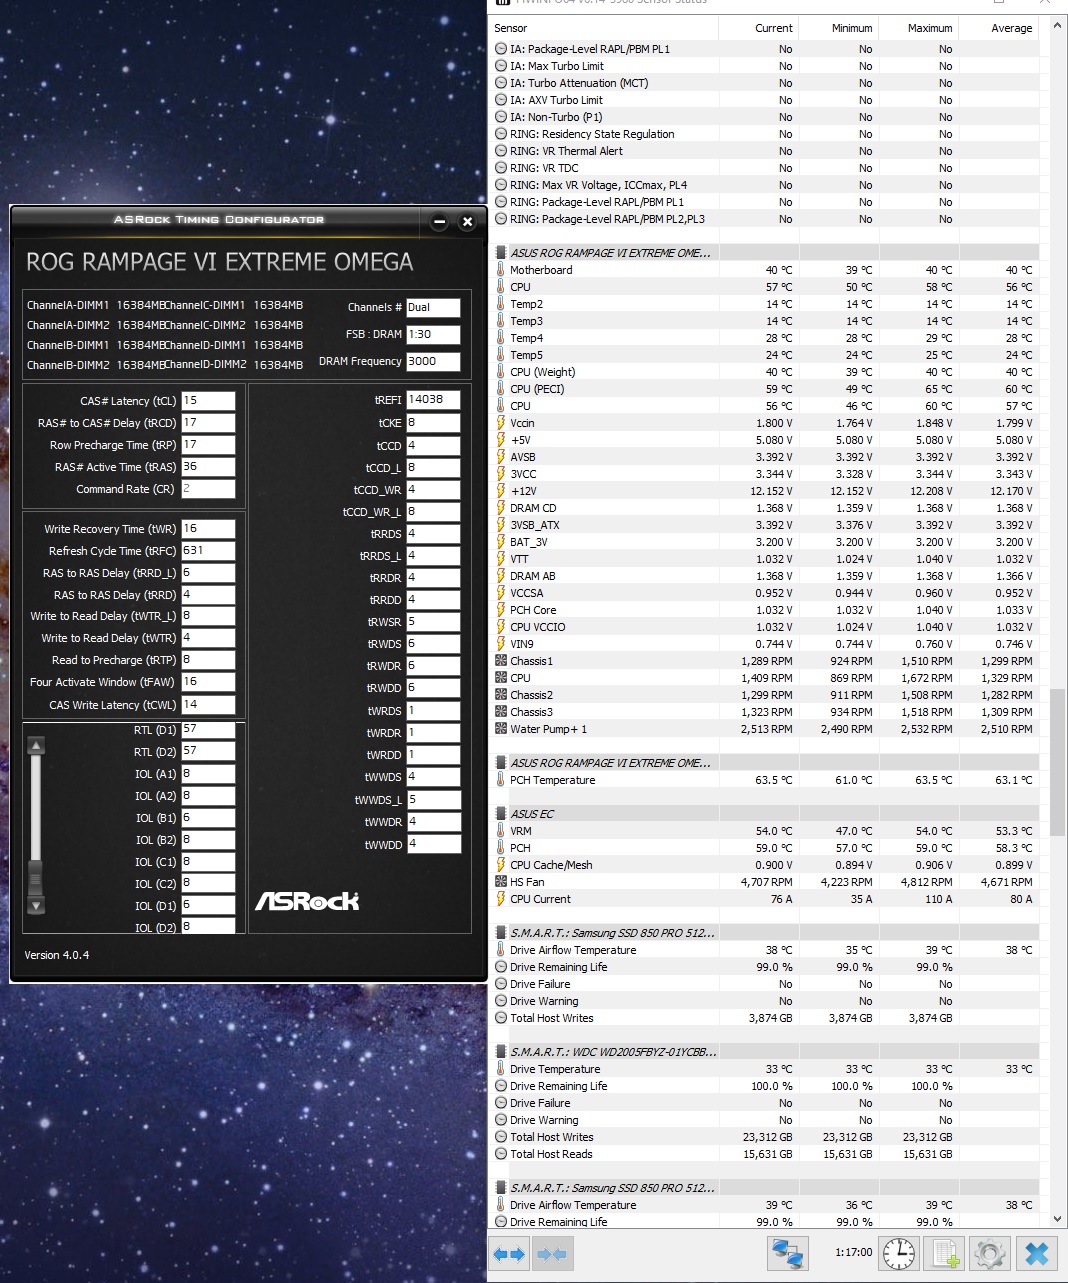
Task: Click the lightning icon beside Vccin row
Action: coord(501,423)
